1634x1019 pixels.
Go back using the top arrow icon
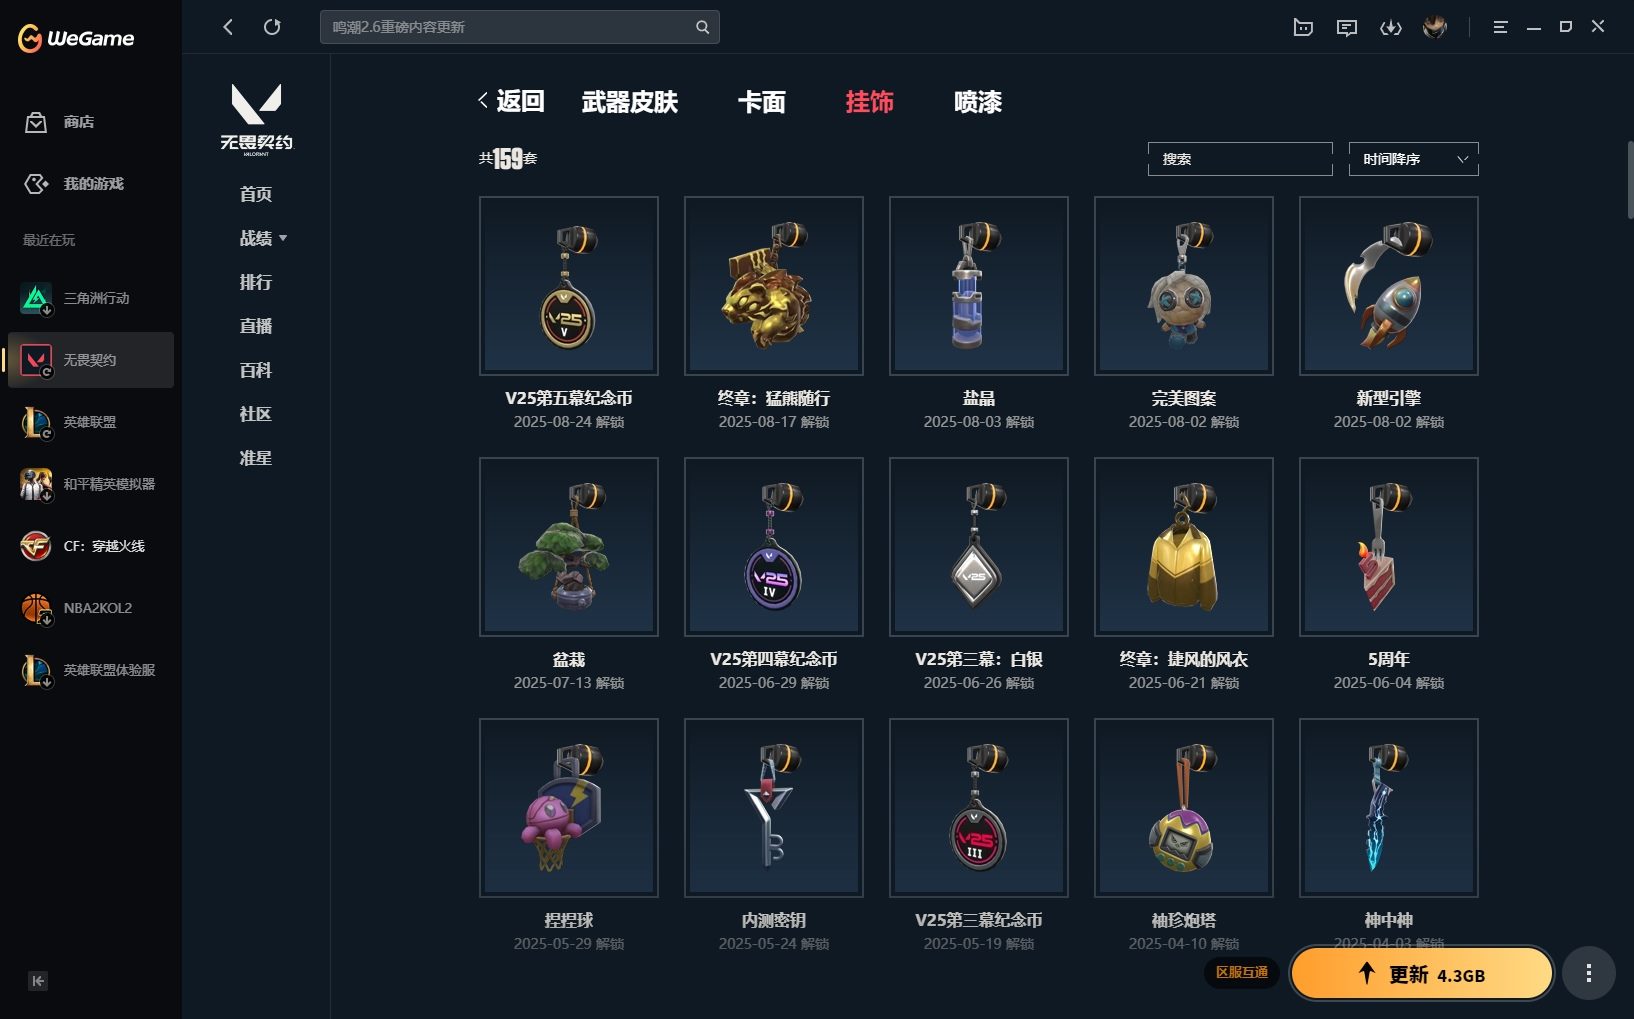(228, 27)
